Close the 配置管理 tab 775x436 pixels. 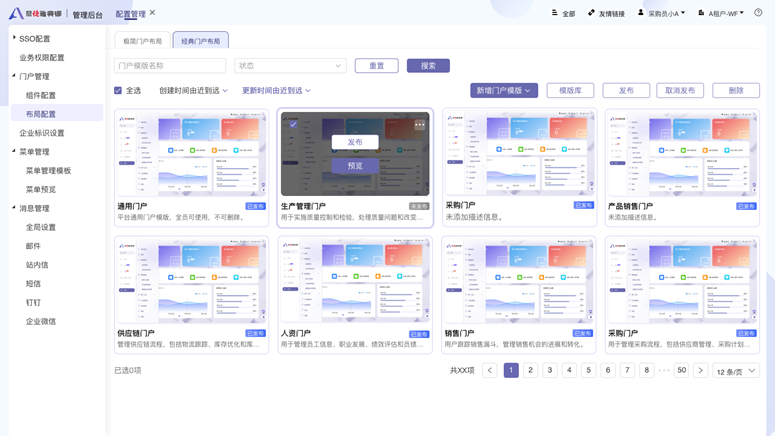tap(152, 13)
